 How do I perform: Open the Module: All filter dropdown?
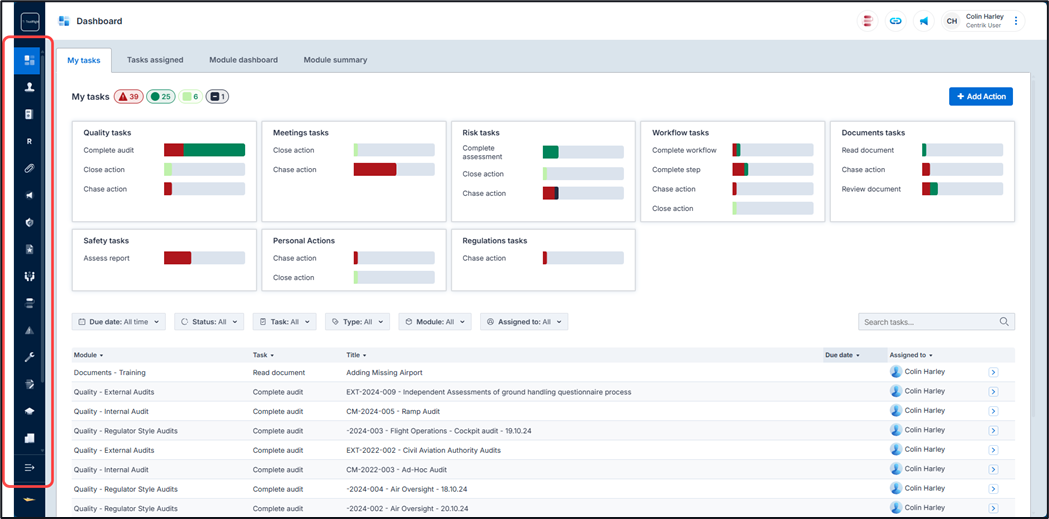435,322
